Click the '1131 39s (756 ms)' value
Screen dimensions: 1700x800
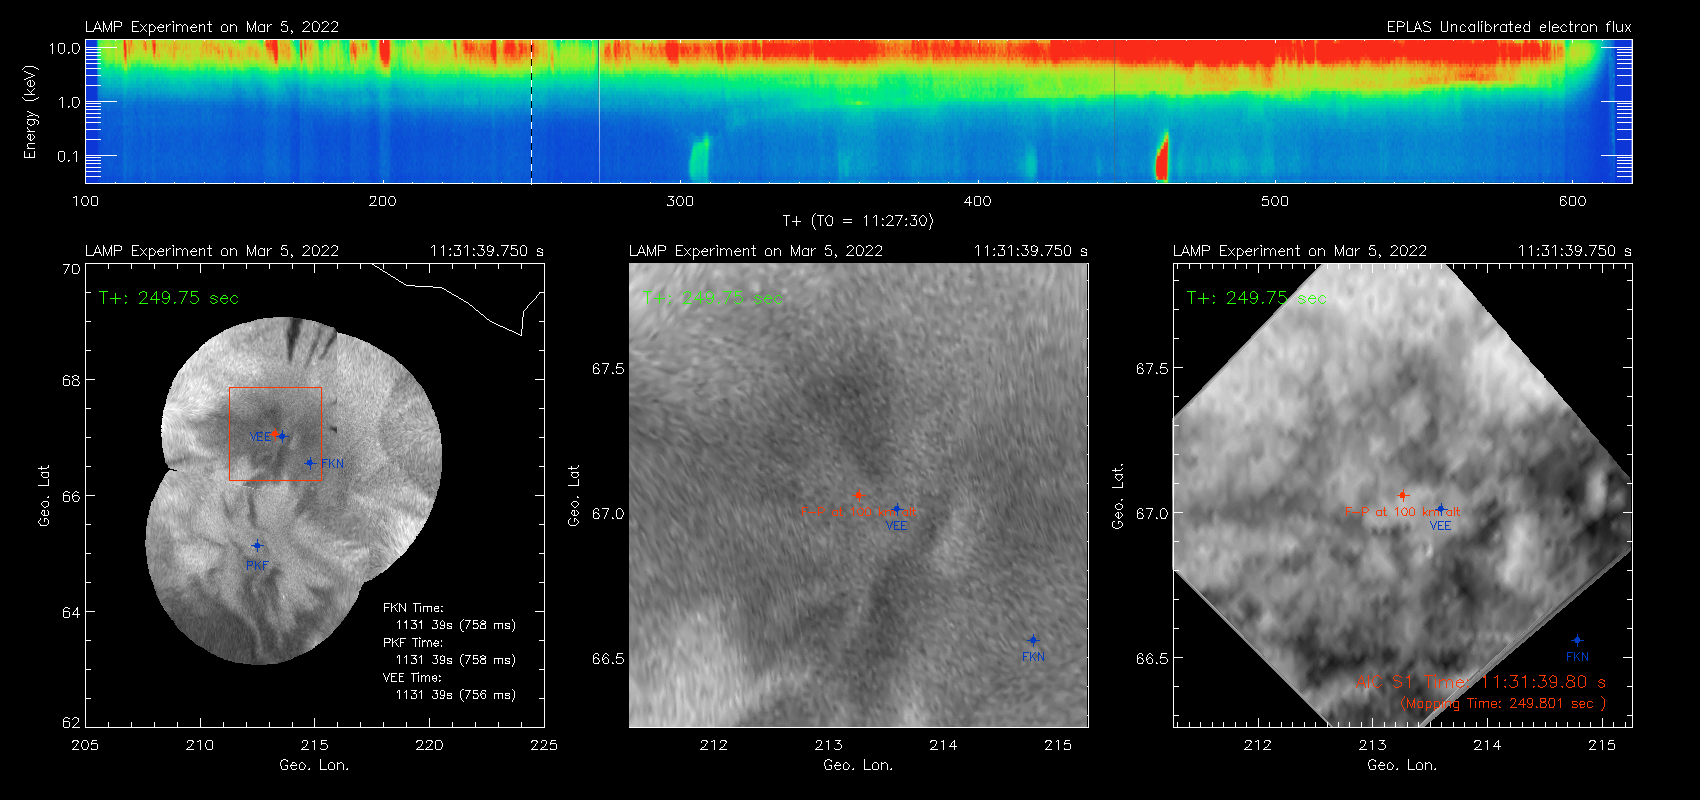(456, 695)
